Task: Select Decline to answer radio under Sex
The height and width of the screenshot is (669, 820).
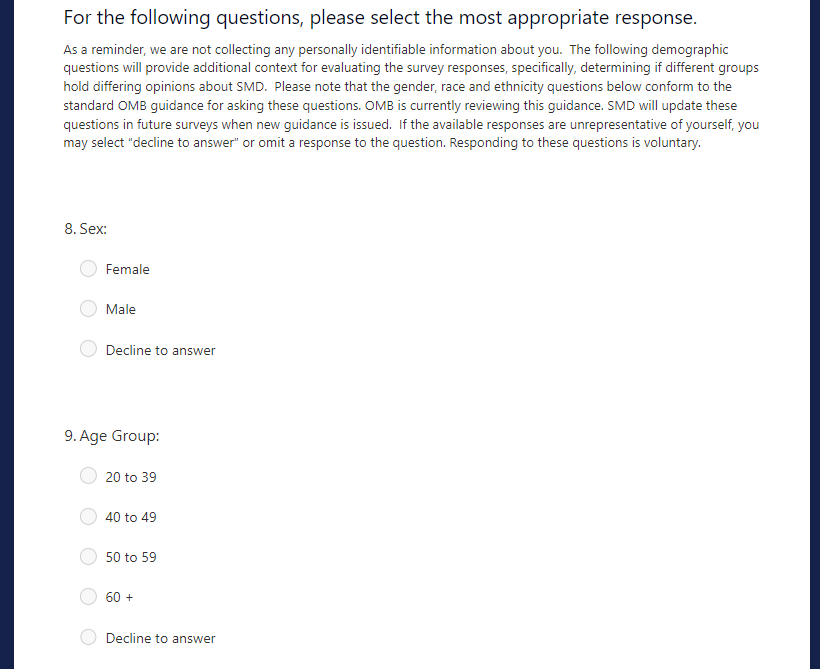Action: point(89,349)
